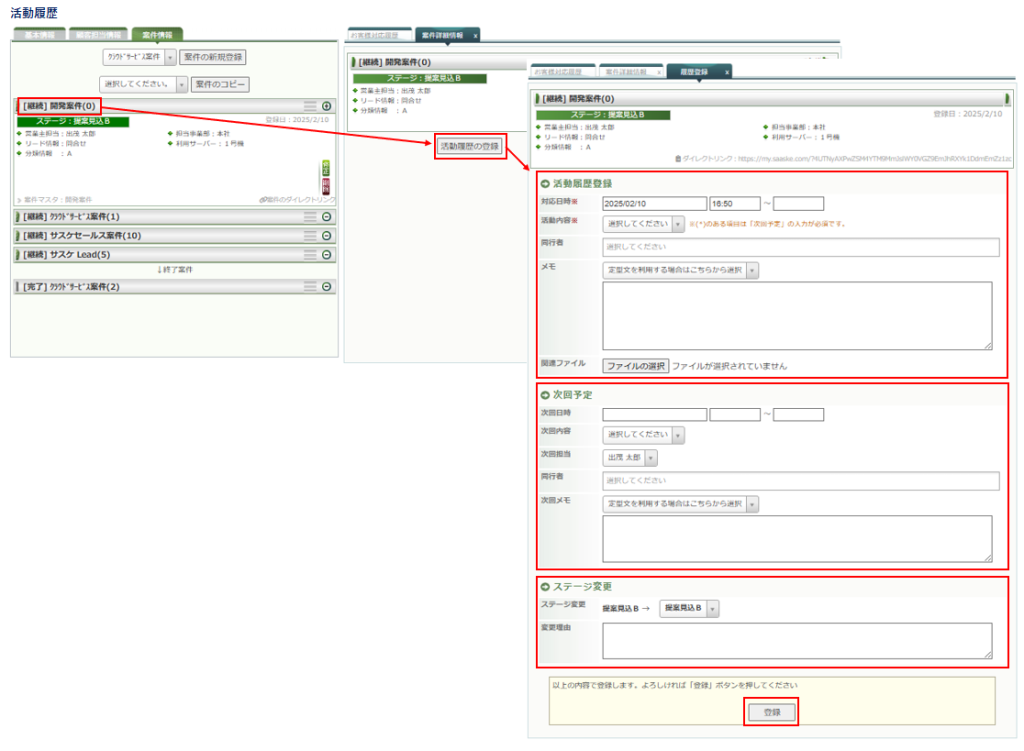Click the drag handle on 完了 ｸﾗｳﾄﾞｻｰﾋﾞｽ案件 row
Viewport: 1024px width, 751px height.
tap(310, 286)
